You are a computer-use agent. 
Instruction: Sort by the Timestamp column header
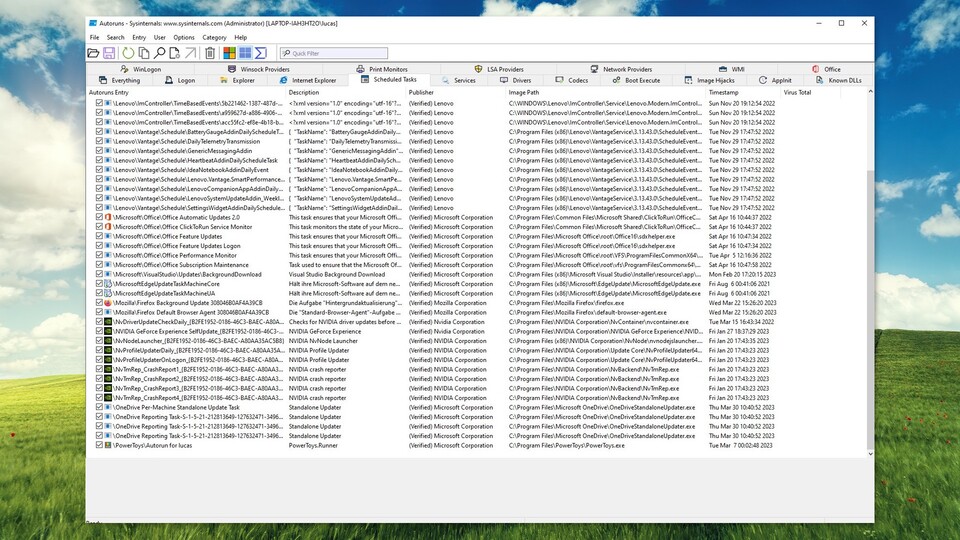coord(724,92)
